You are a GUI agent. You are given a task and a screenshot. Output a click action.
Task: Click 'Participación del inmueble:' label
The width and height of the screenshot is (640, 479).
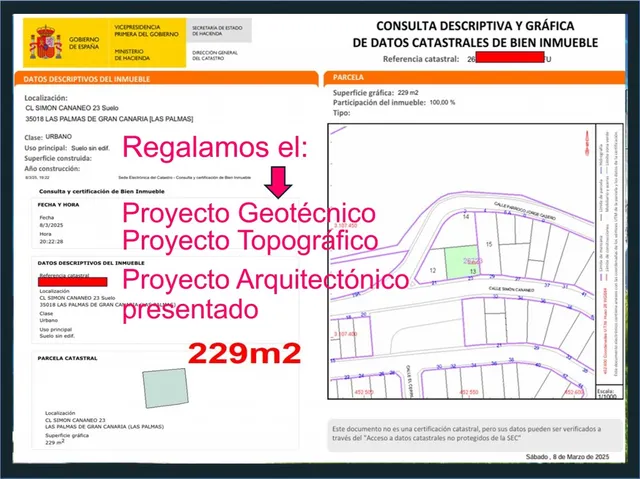pos(379,103)
